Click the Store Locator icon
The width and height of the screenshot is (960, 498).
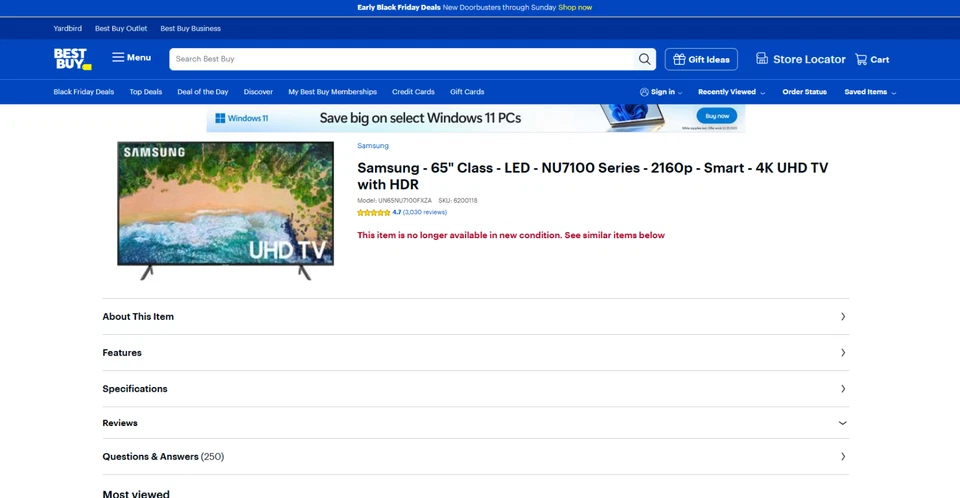coord(762,59)
